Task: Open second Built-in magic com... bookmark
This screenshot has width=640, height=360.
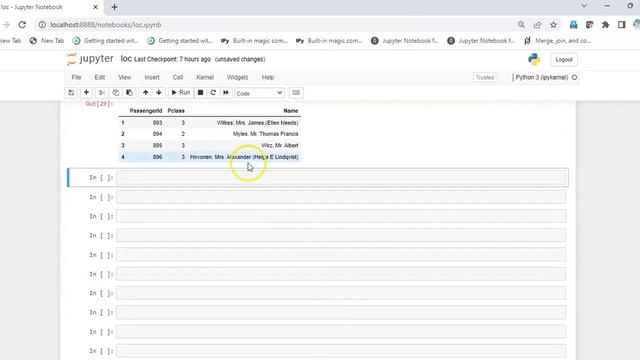Action: coord(329,41)
